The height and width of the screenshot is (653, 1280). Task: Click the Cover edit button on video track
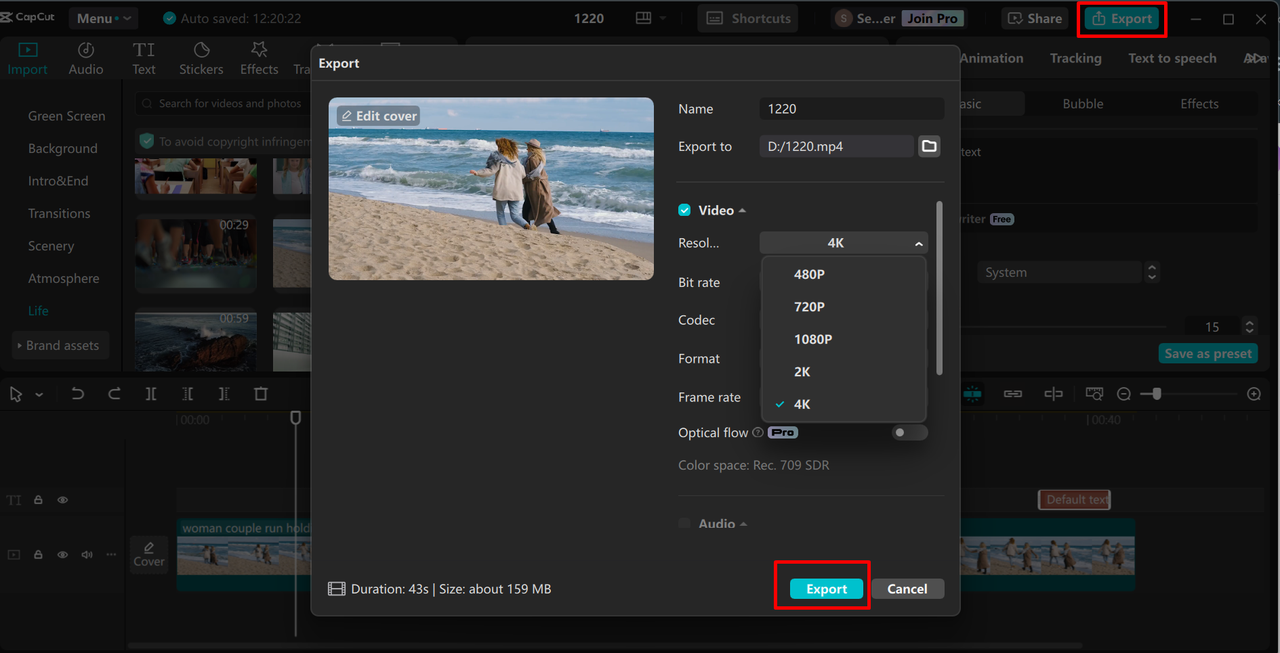[x=149, y=554]
